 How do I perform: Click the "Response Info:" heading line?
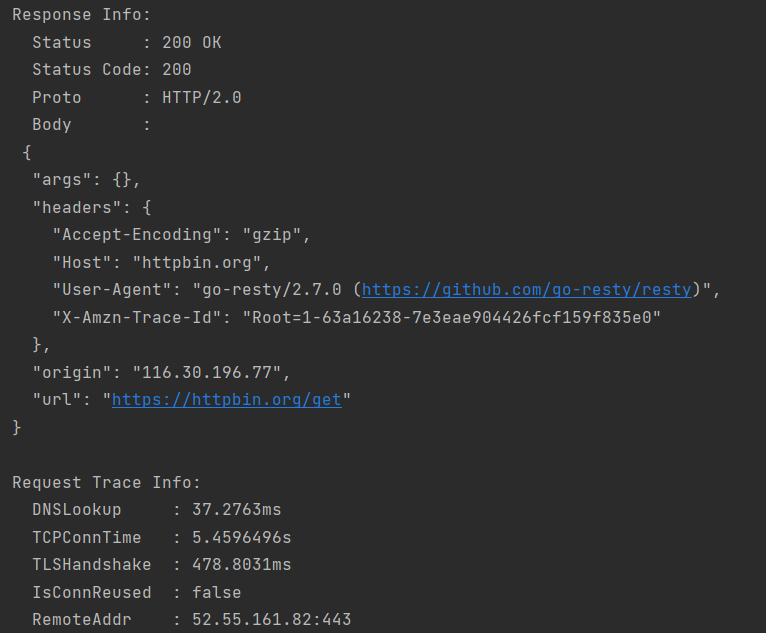(82, 16)
